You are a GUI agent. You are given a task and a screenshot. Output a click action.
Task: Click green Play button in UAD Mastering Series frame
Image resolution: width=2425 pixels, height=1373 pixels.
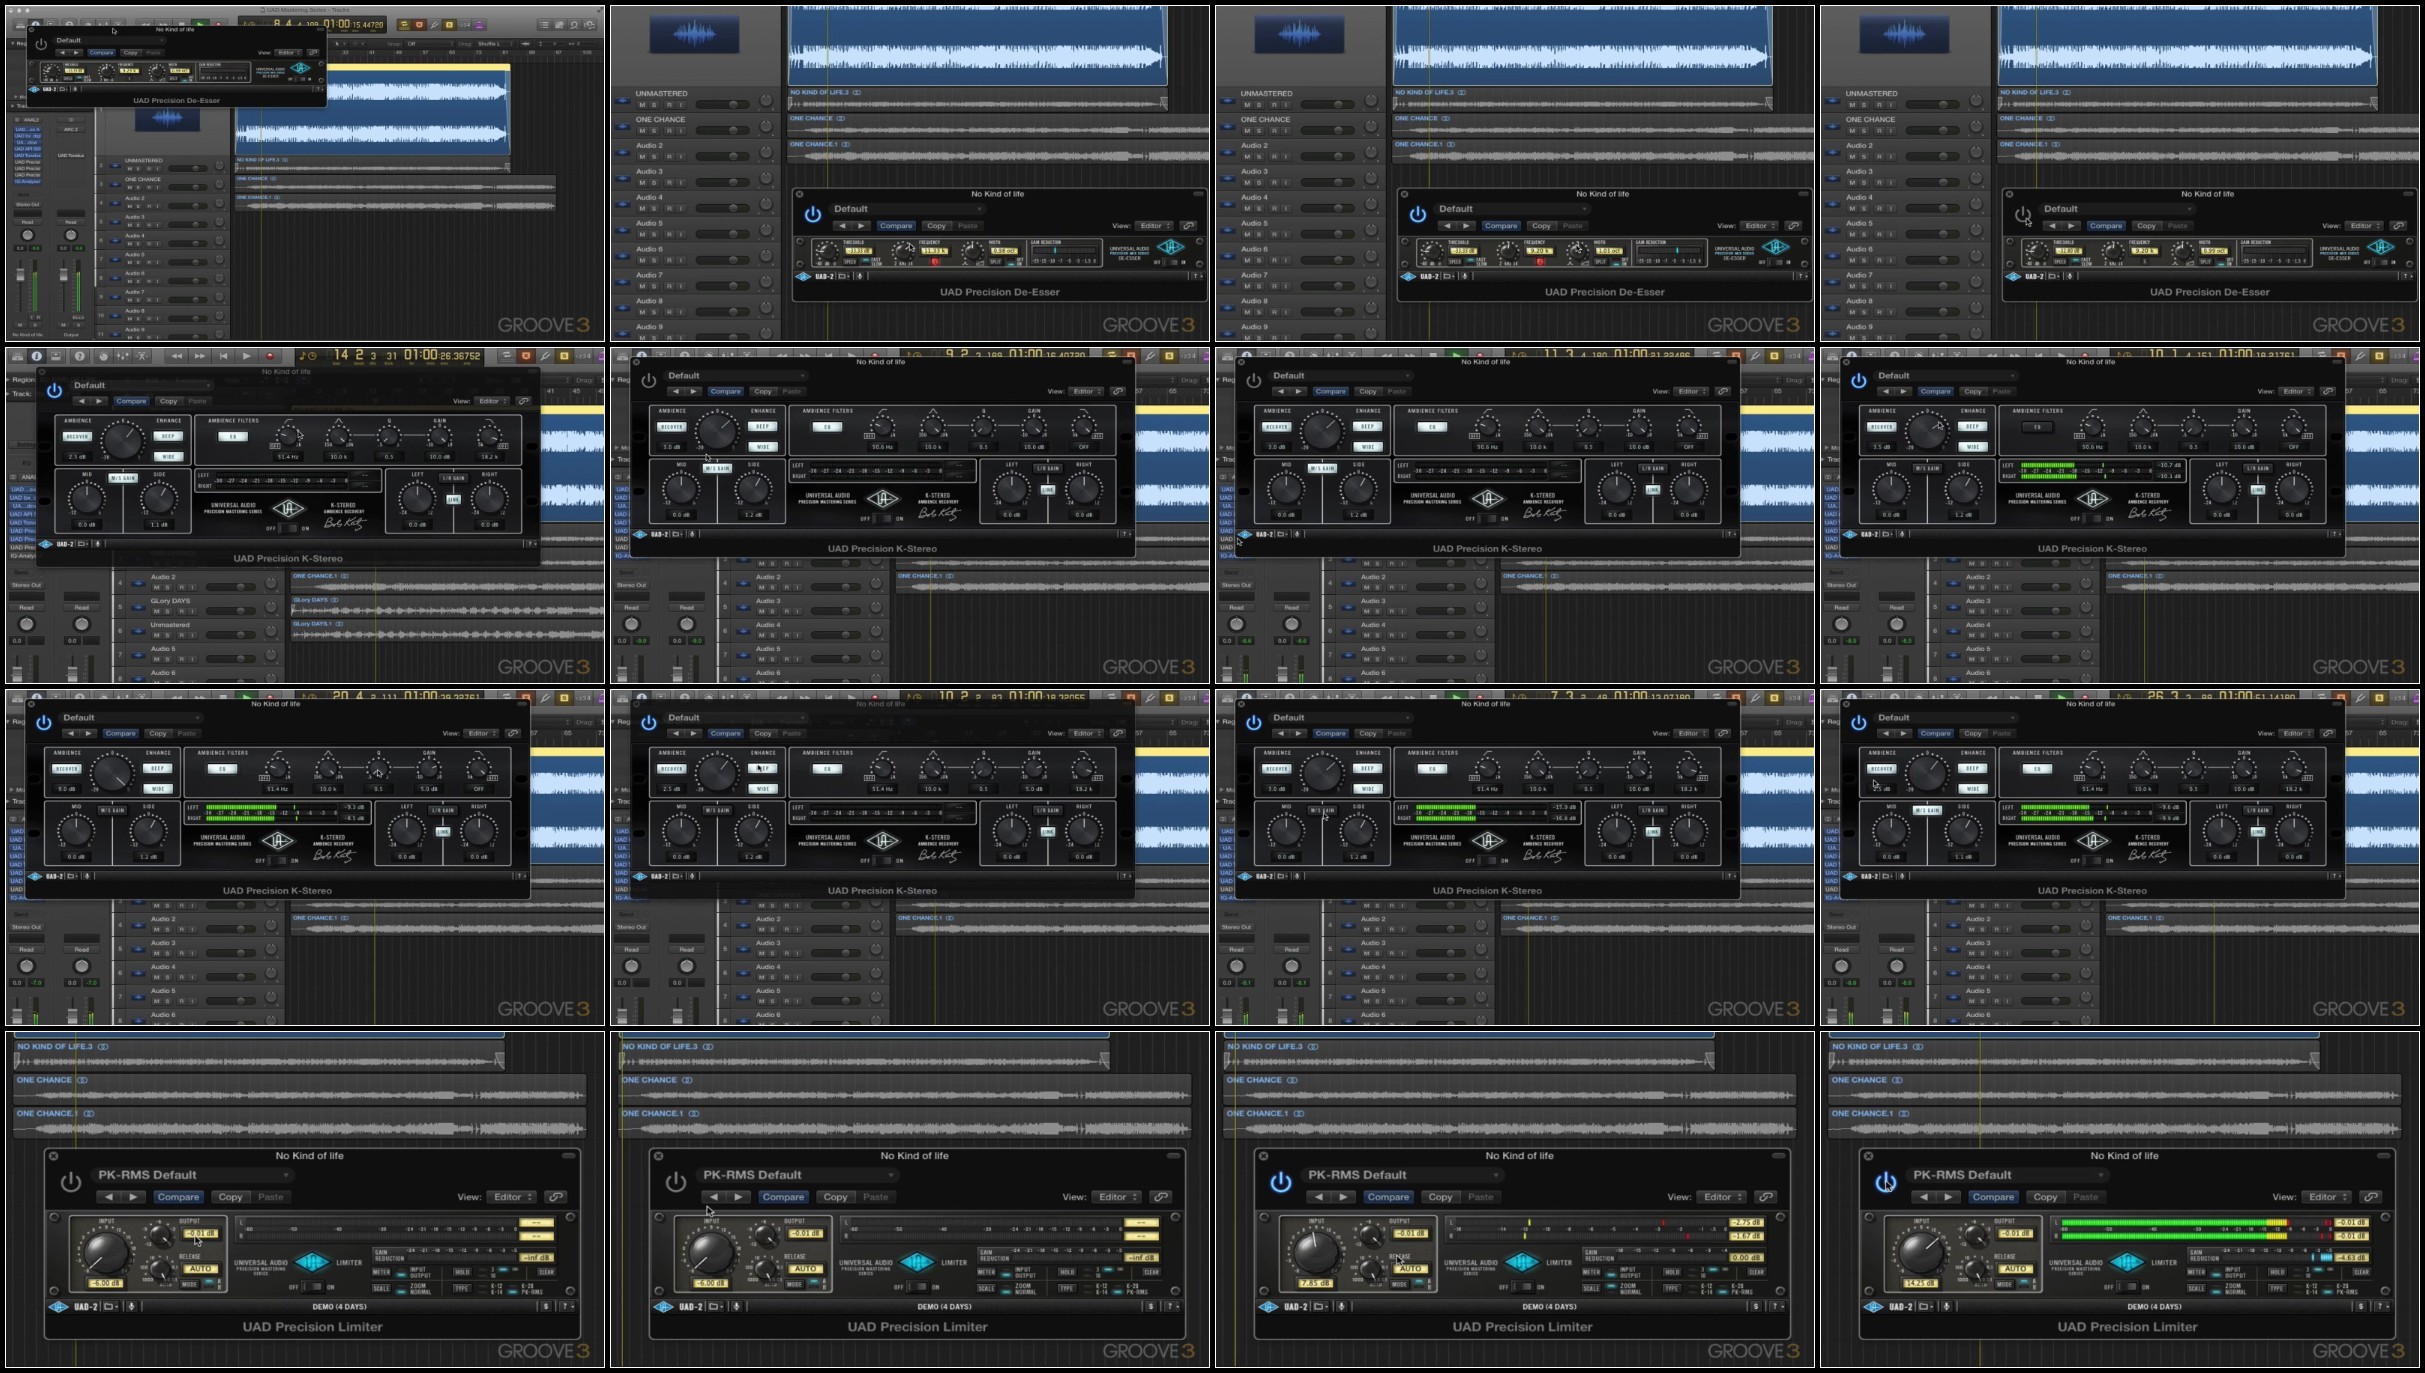(x=200, y=24)
